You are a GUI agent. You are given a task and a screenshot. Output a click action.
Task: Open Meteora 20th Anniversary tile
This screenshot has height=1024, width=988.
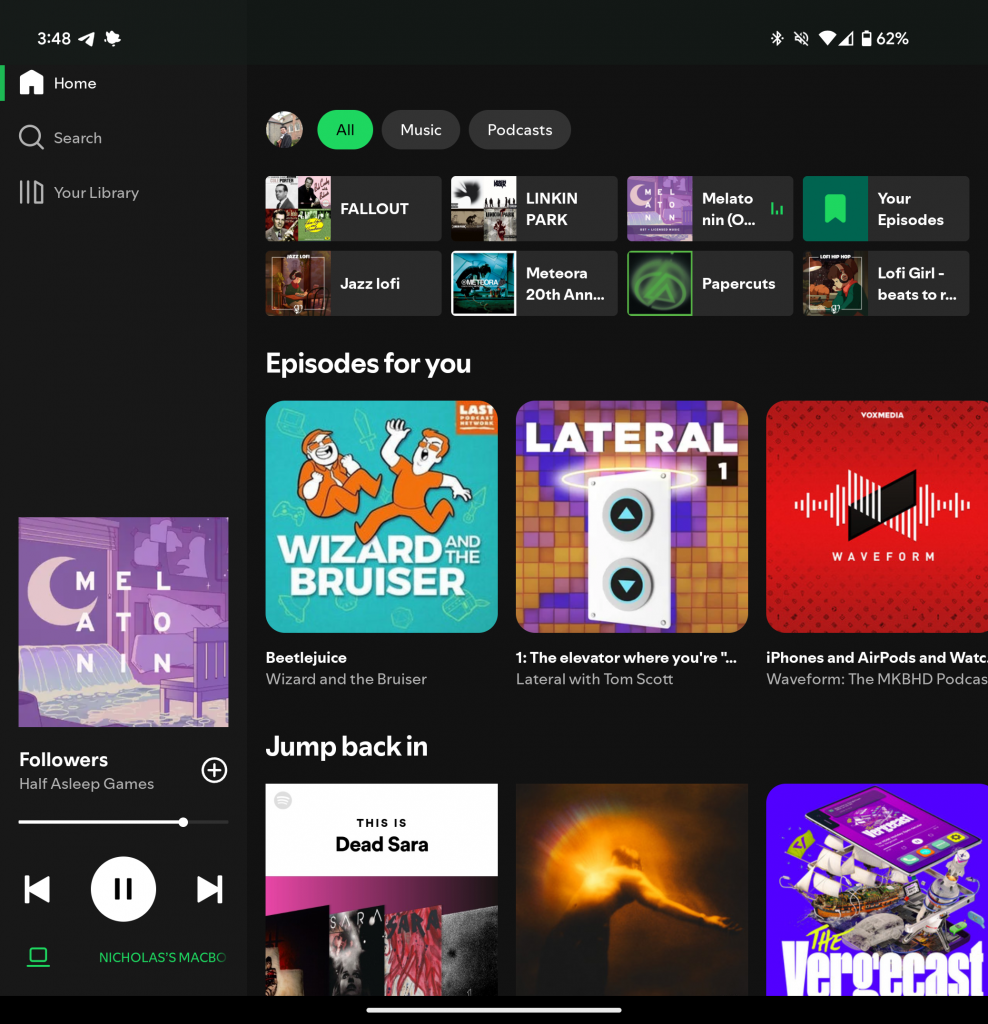[x=534, y=283]
